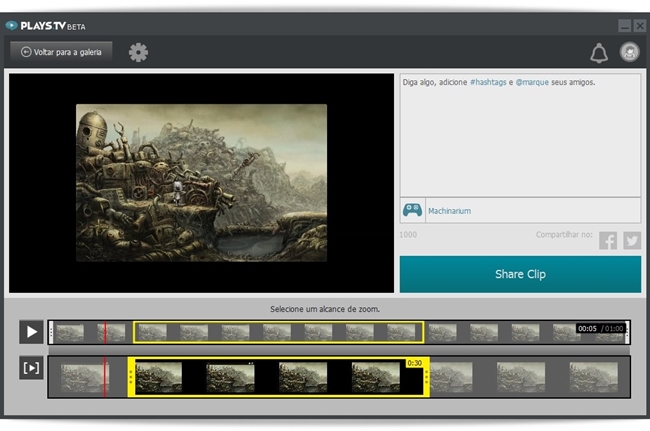Click the red playhead on upper timeline
Image resolution: width=650 pixels, height=431 pixels.
click(104, 331)
